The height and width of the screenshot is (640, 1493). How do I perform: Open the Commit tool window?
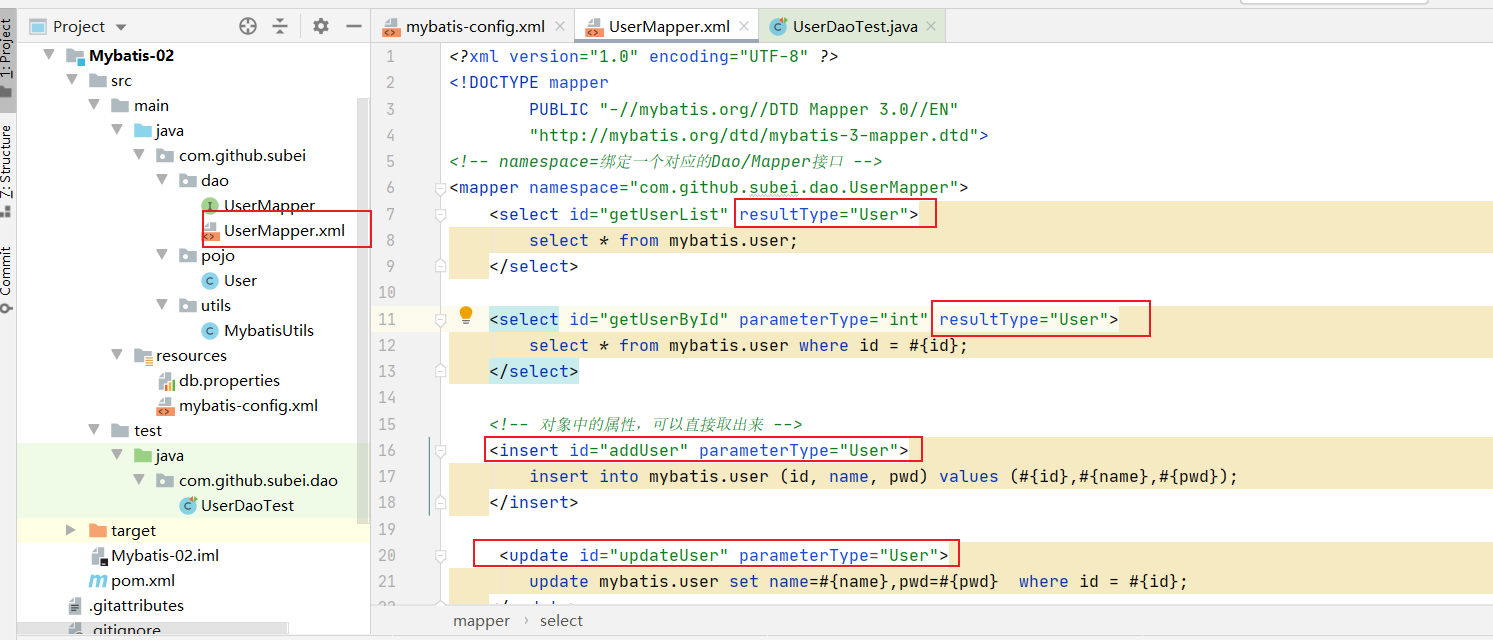point(7,275)
